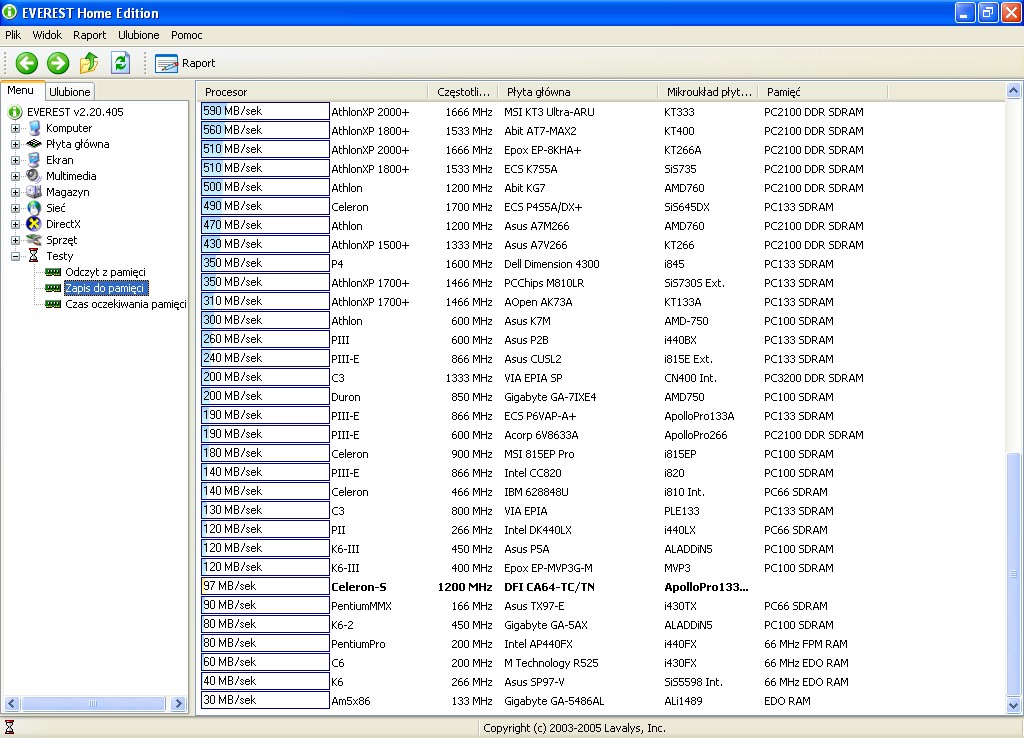This screenshot has height=738, width=1024.
Task: Select the Multimedia icon
Action: pos(34,176)
